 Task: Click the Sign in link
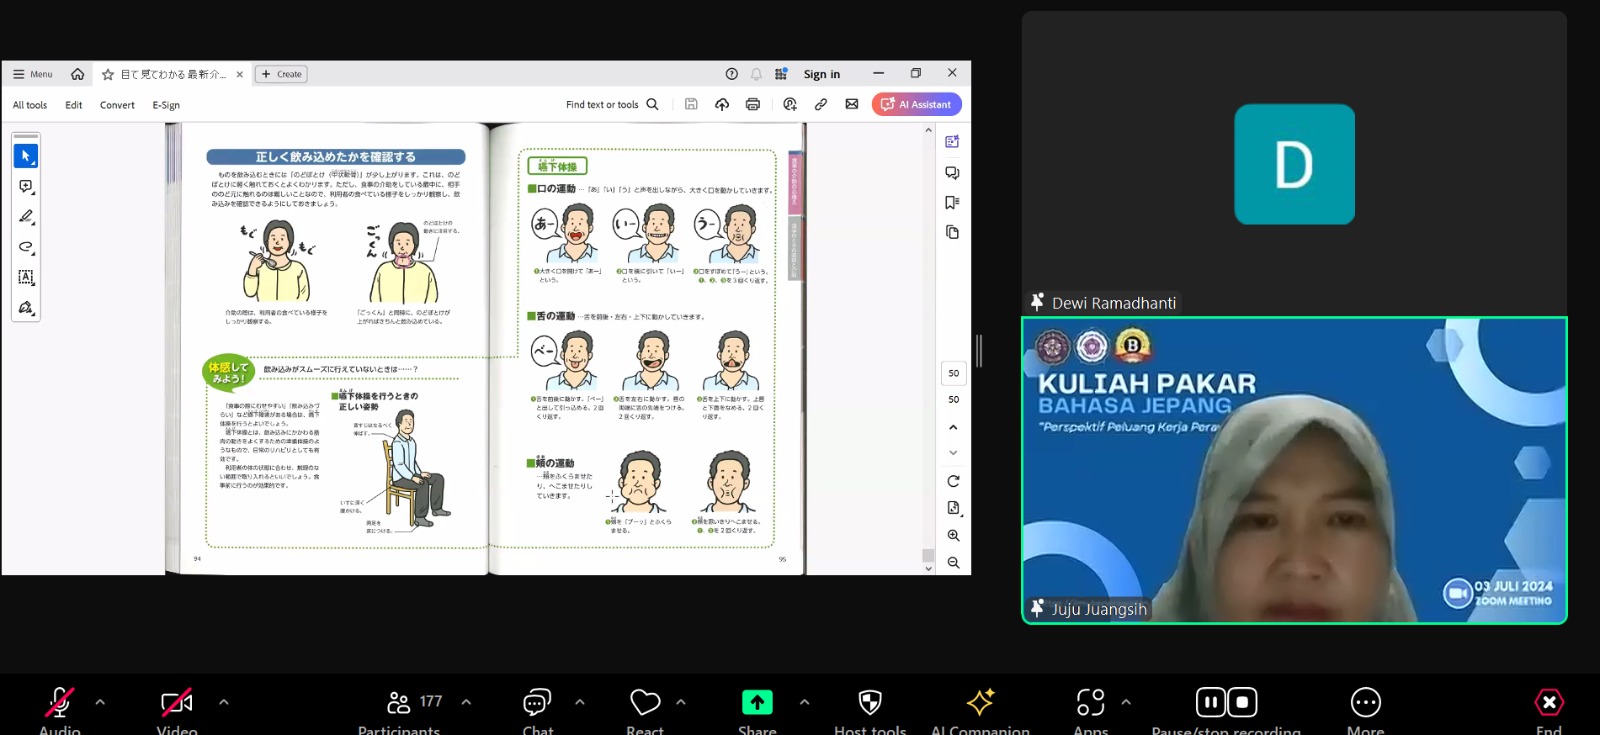pyautogui.click(x=821, y=74)
